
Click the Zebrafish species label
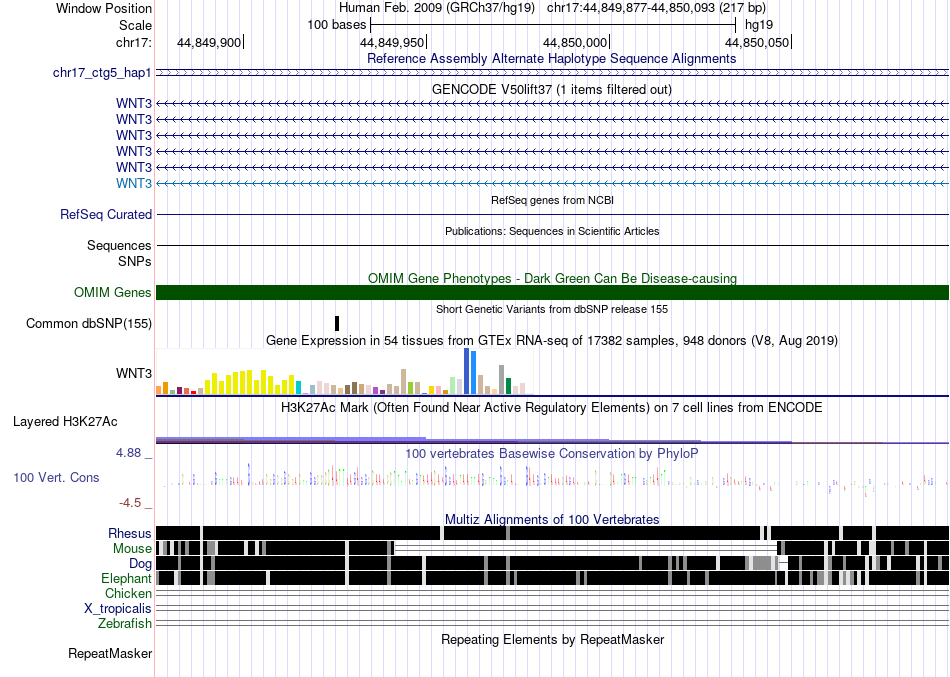[125, 623]
